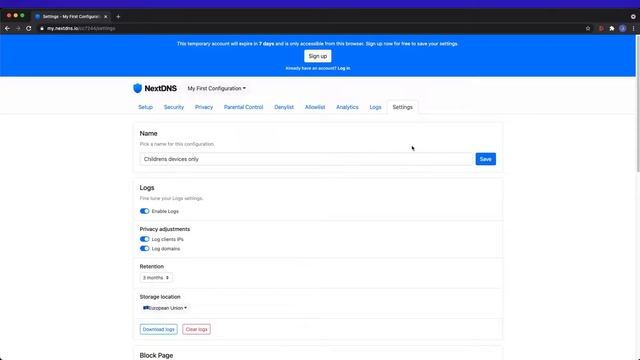Click the browser forward arrow
This screenshot has height=360, width=640.
coord(18,28)
